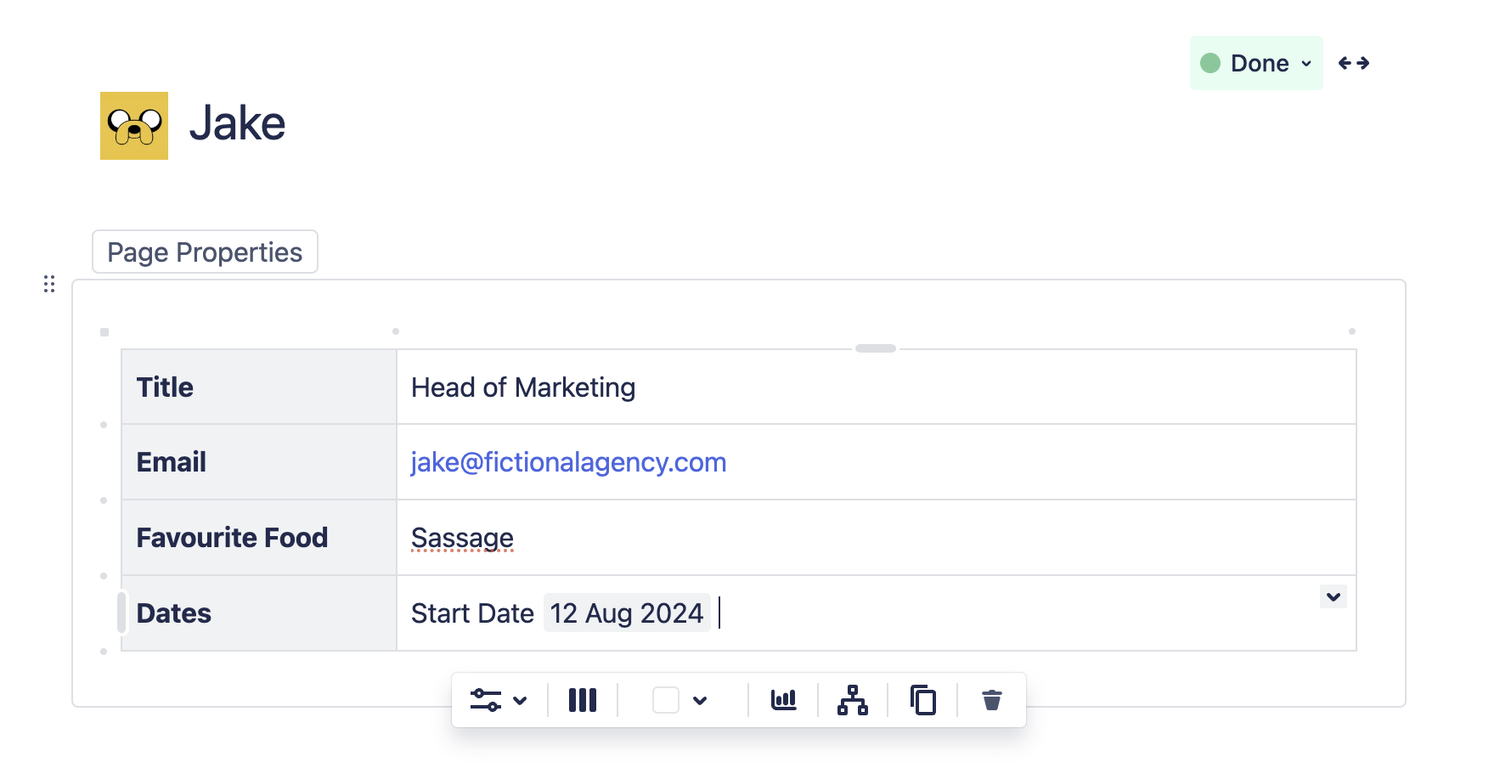The width and height of the screenshot is (1500, 763).
Task: Click the Jake avatar emoji image
Action: (x=134, y=125)
